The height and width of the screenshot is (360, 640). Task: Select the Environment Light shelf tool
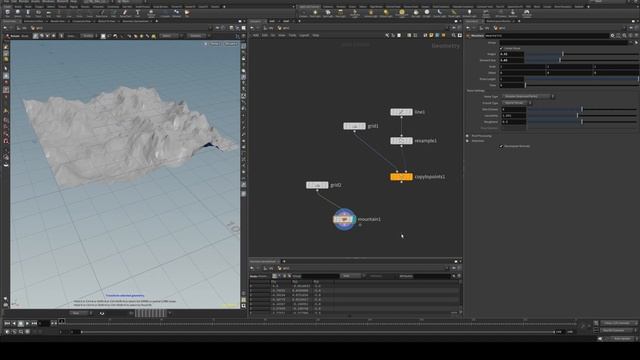[x=402, y=13]
